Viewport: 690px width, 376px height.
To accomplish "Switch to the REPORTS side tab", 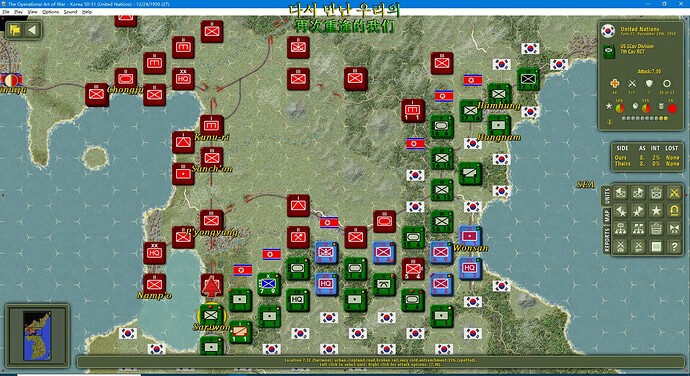I will 607,240.
